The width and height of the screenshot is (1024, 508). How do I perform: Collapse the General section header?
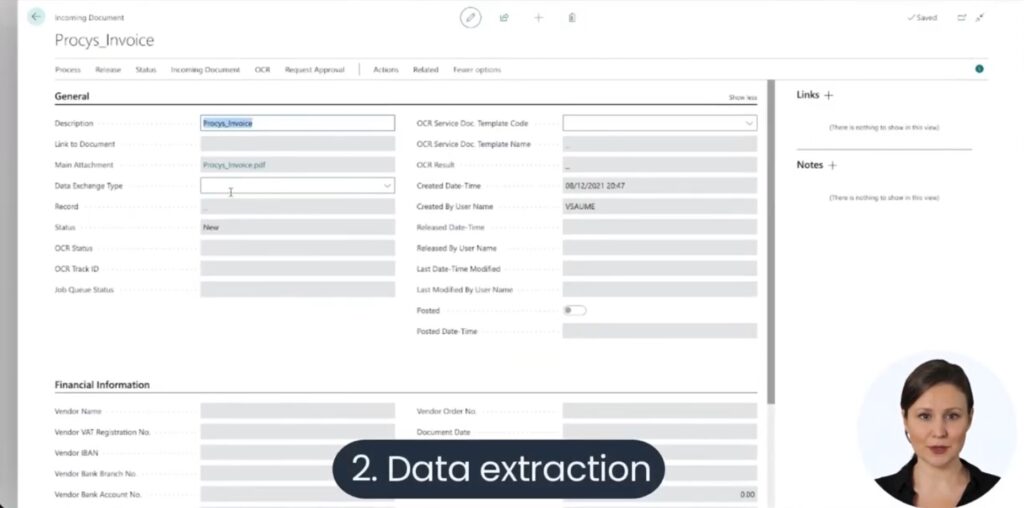72,96
